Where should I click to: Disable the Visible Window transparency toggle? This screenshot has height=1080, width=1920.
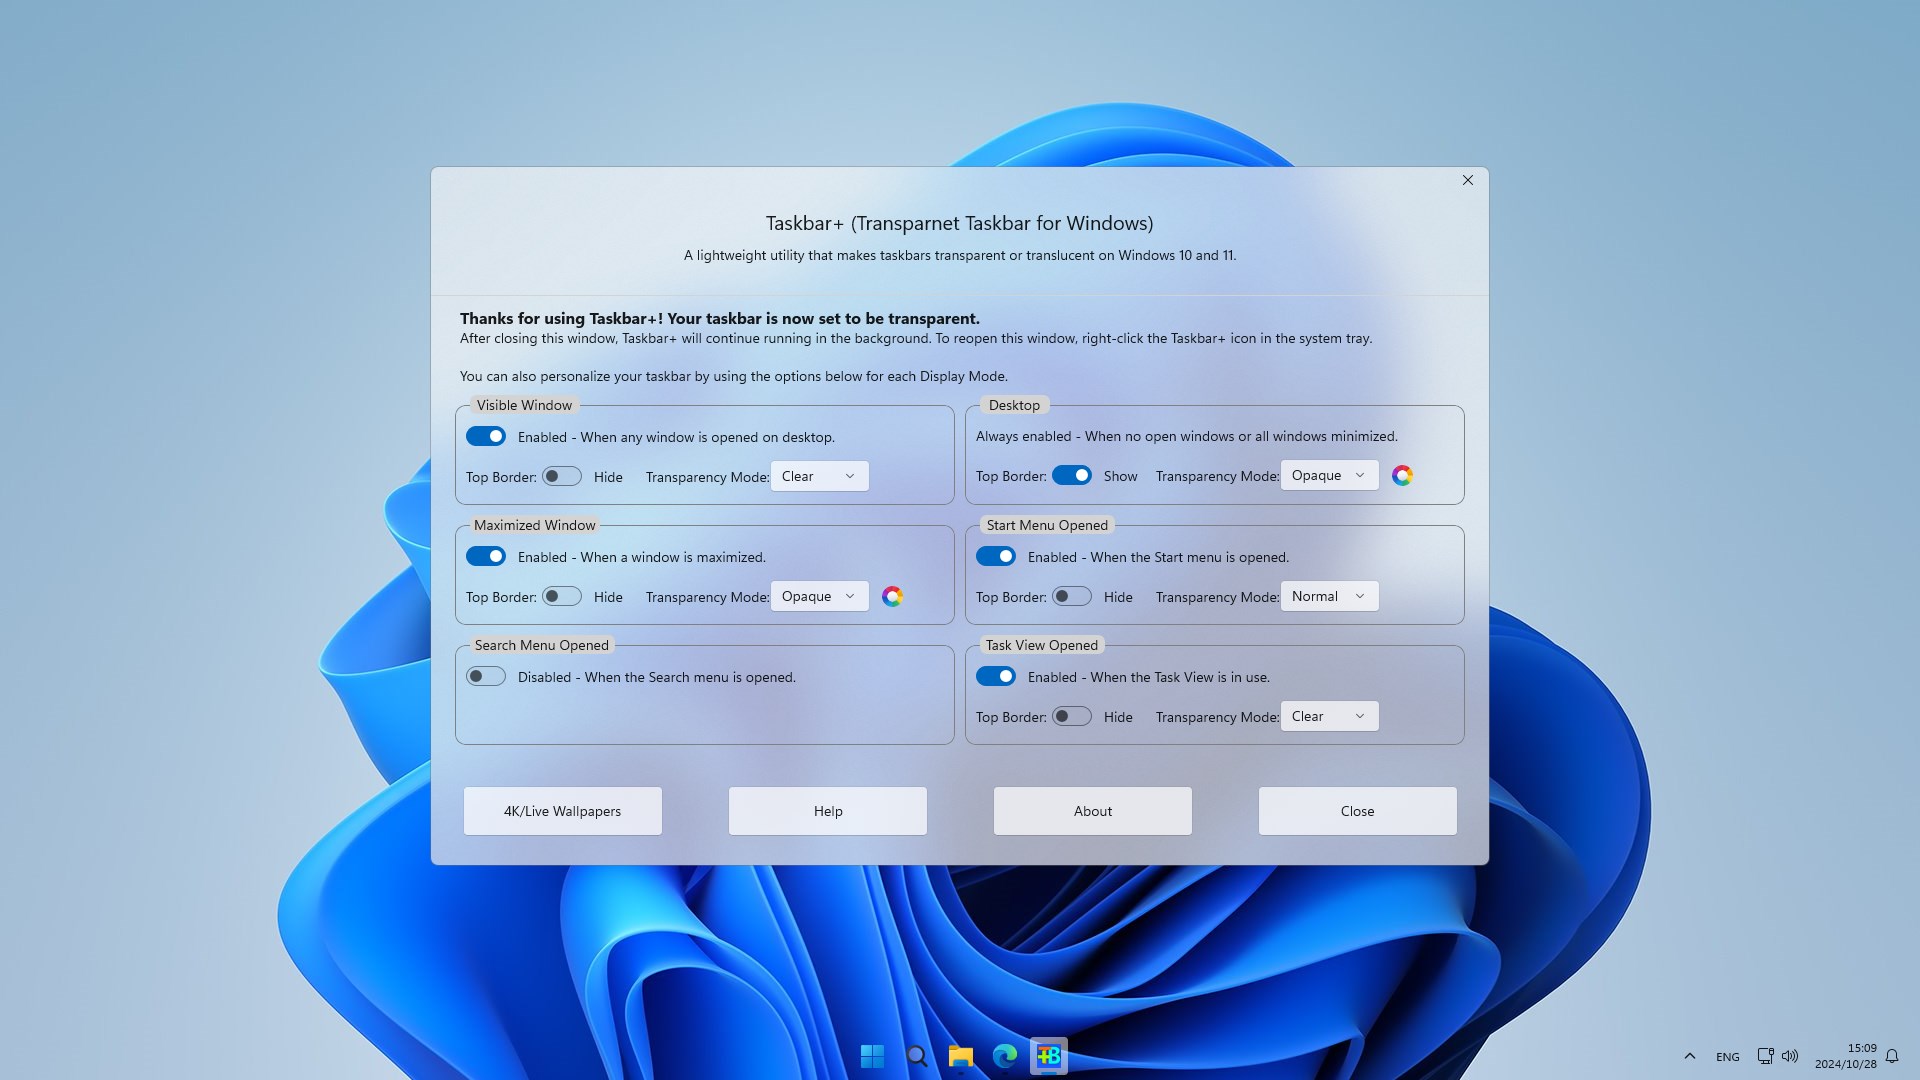coord(486,436)
